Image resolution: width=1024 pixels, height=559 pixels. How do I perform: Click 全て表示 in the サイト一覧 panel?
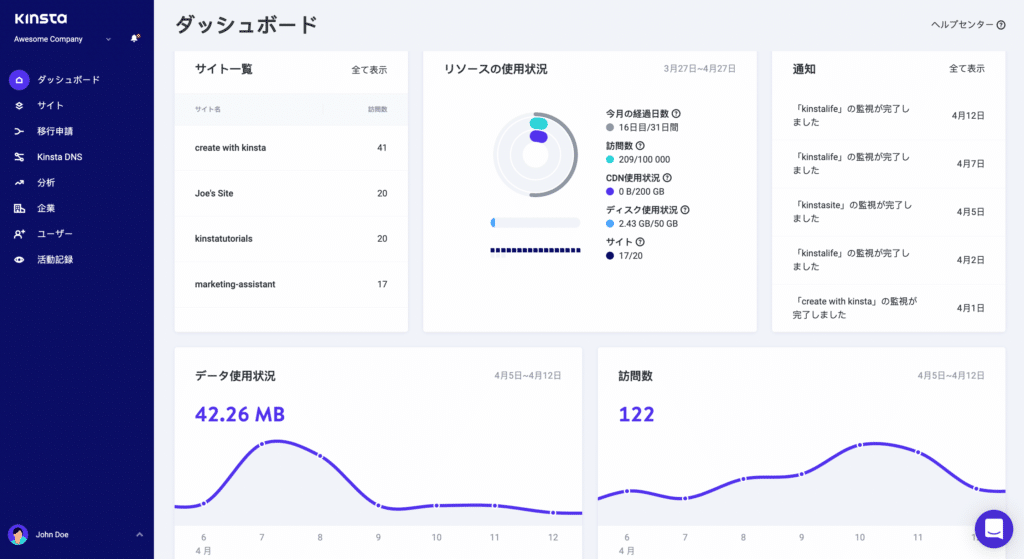click(368, 70)
